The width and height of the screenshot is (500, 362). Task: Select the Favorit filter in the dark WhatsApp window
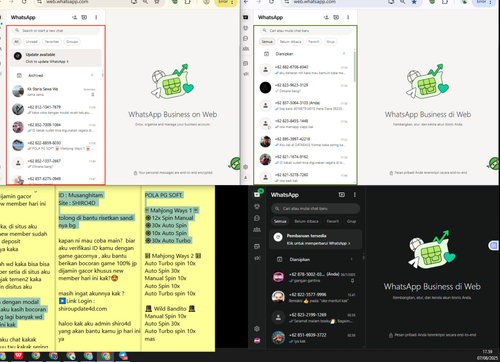(333, 221)
